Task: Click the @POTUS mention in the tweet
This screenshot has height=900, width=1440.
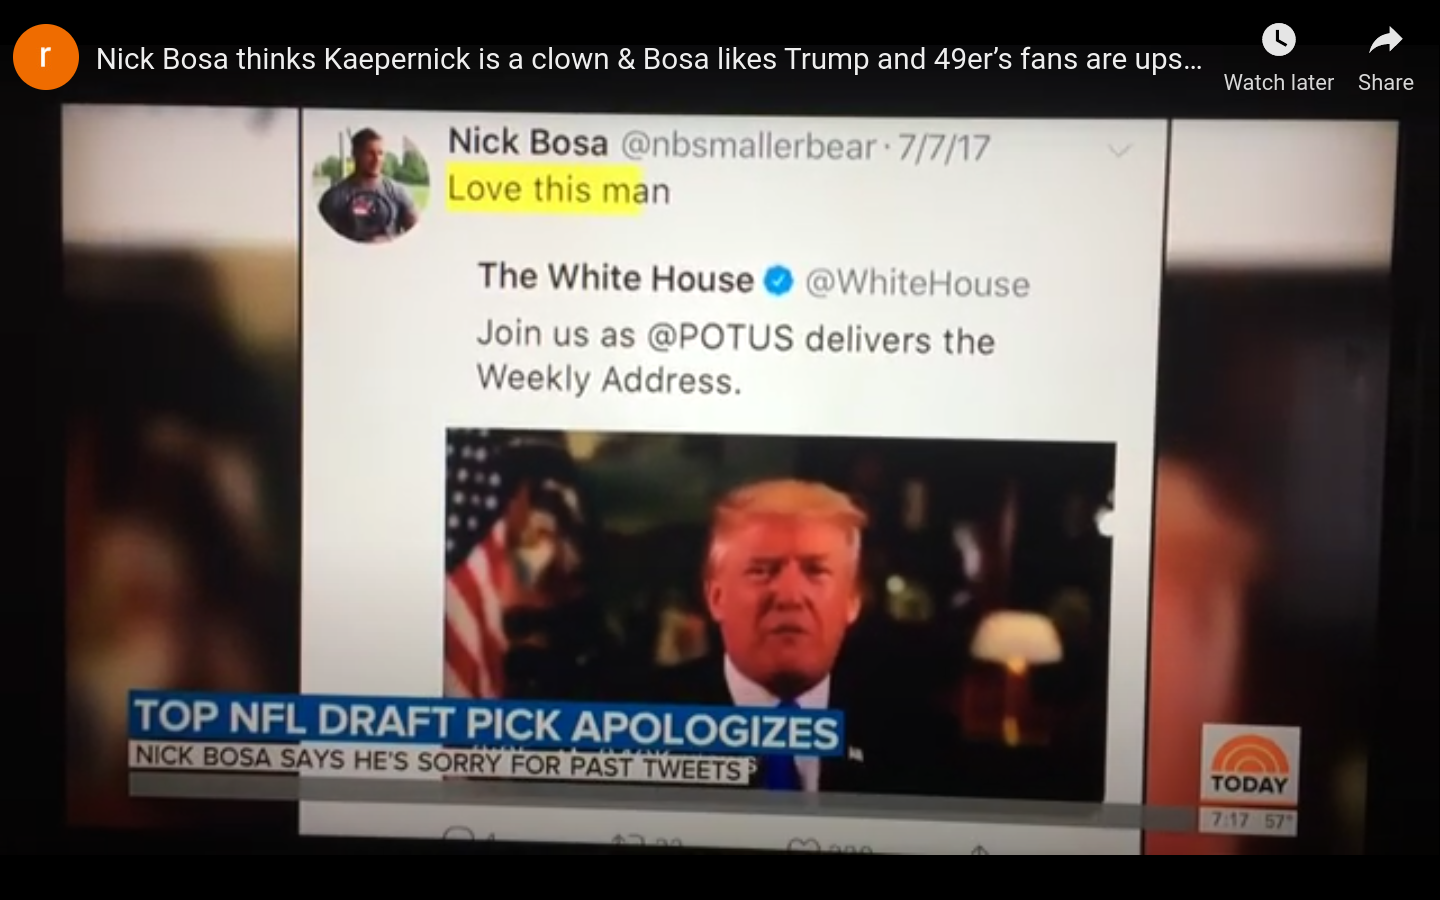Action: coord(720,336)
